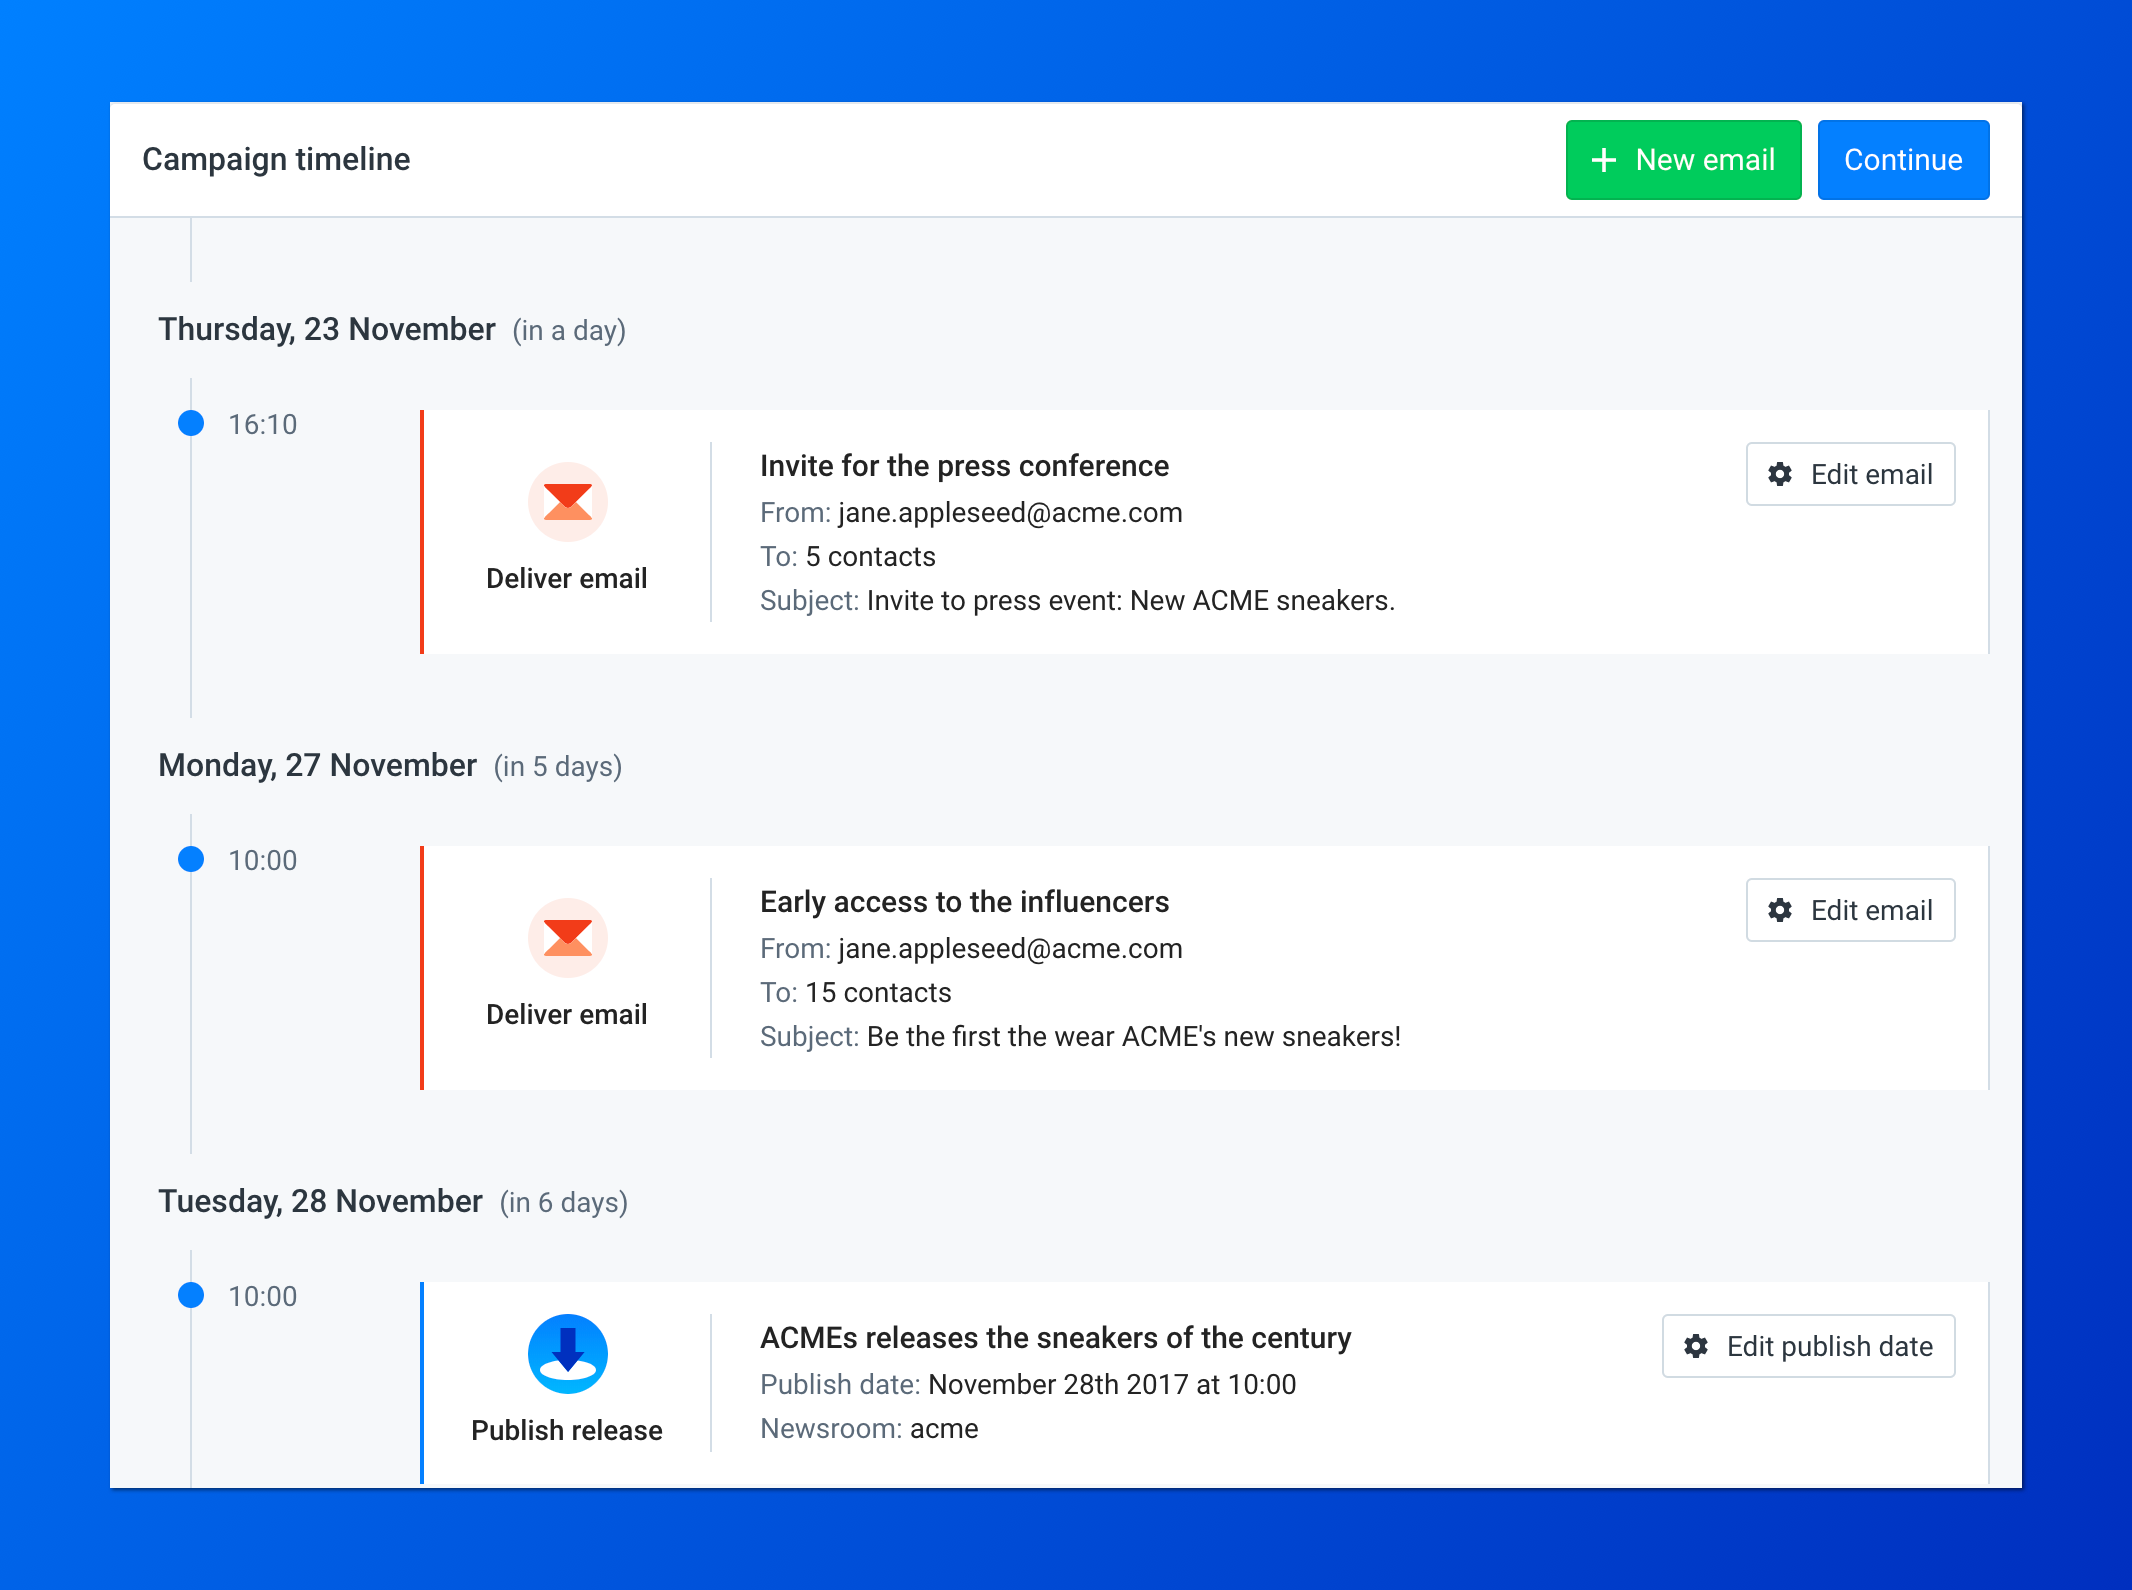This screenshot has height=1590, width=2132.
Task: Click the Tuesday, 28 November date header
Action: click(321, 1201)
